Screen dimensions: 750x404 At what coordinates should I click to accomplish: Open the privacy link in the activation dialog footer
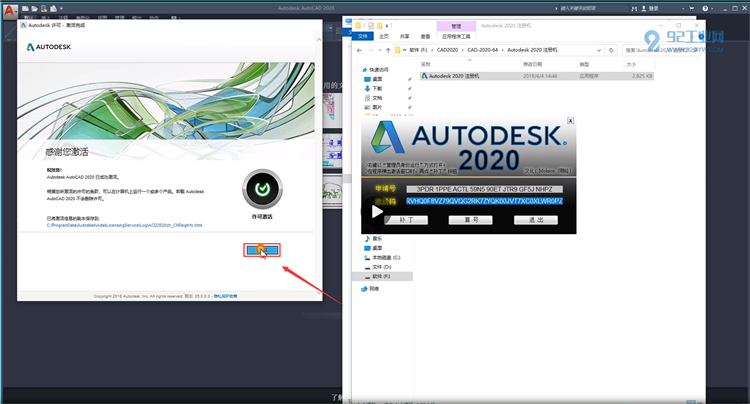[225, 296]
